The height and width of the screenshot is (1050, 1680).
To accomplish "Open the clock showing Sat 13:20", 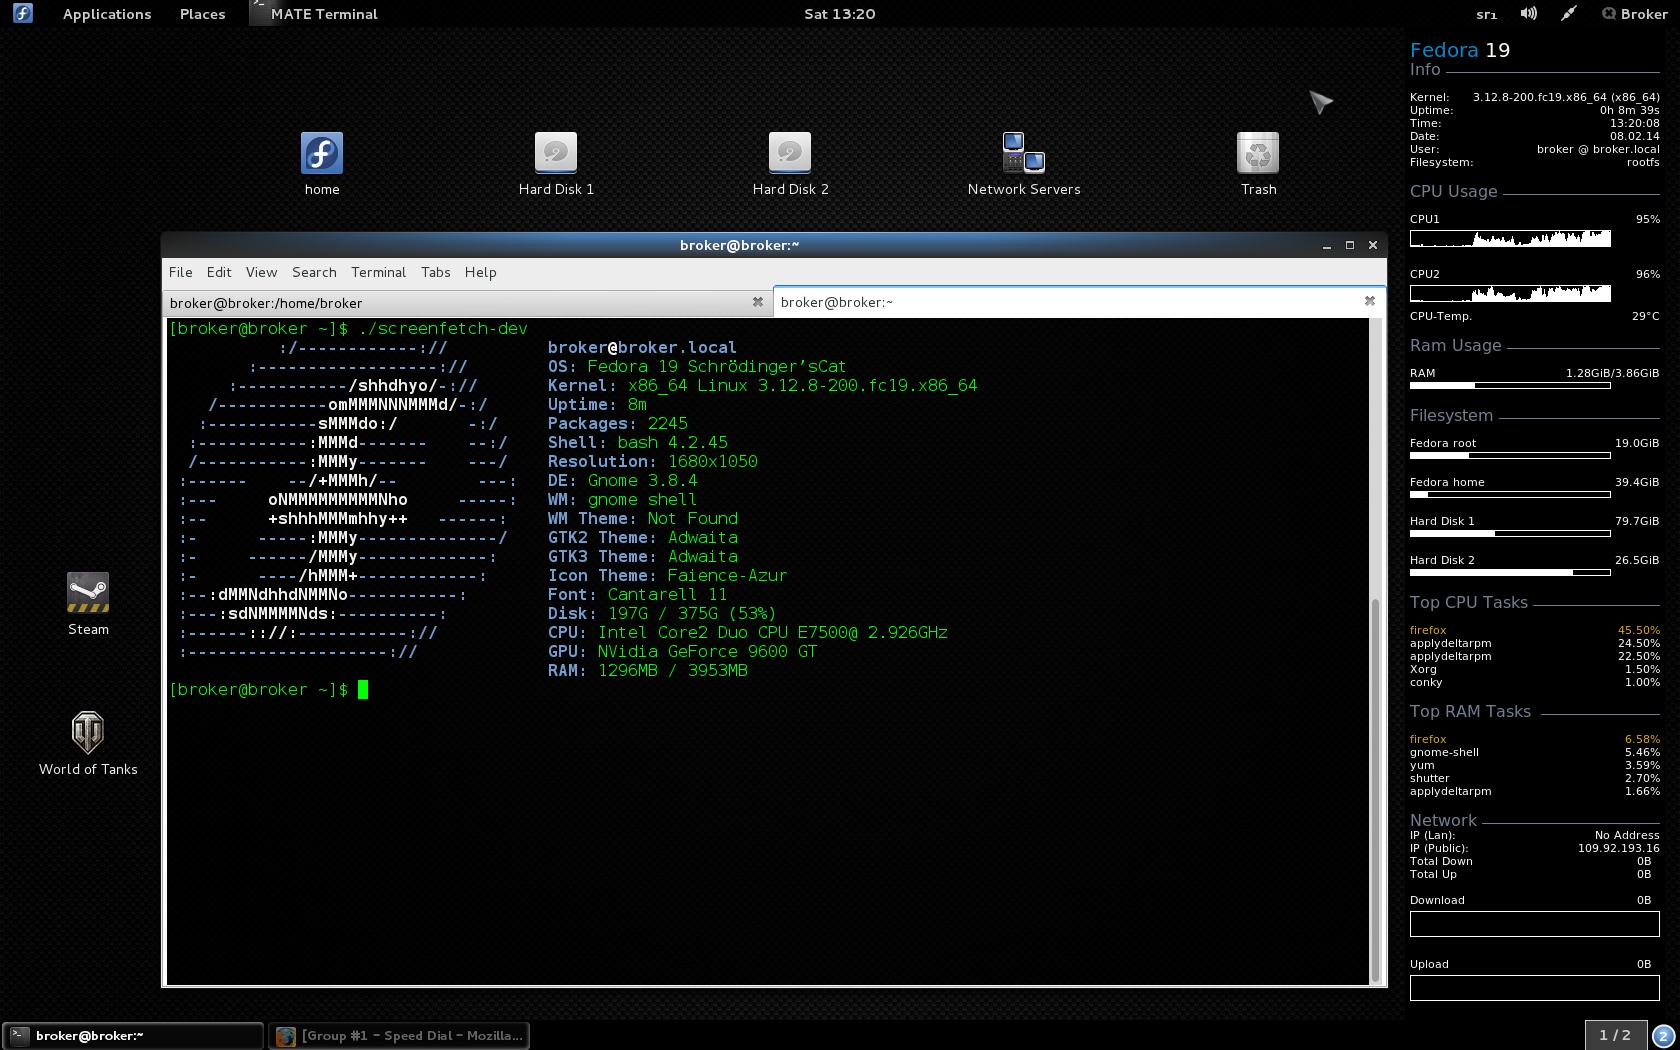I will click(840, 14).
